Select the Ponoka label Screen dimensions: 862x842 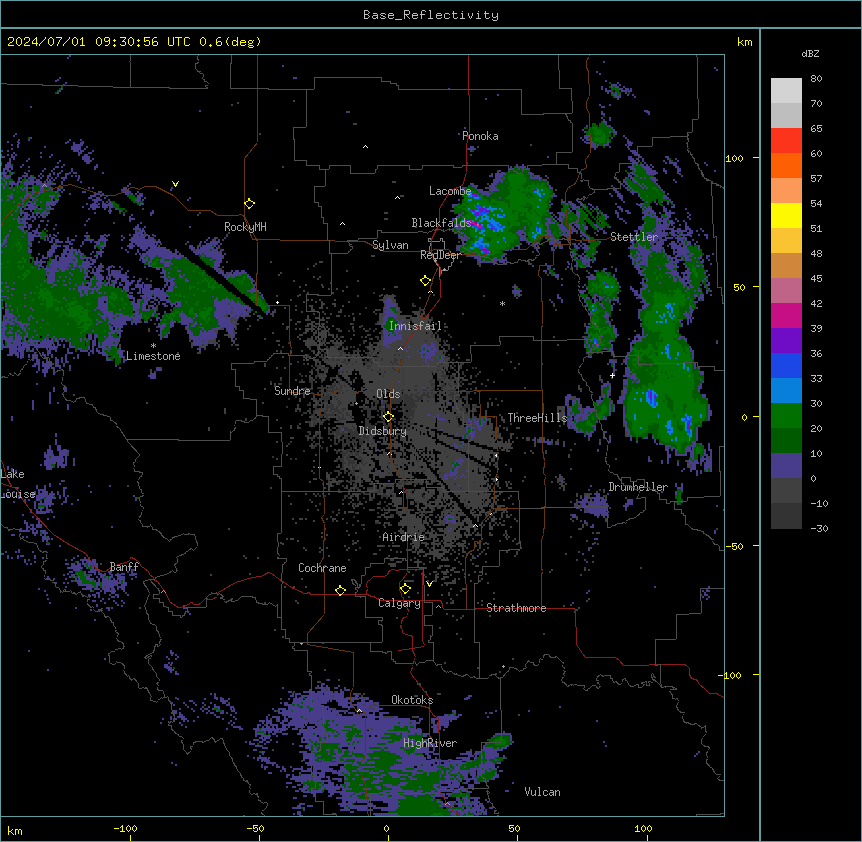pyautogui.click(x=480, y=136)
